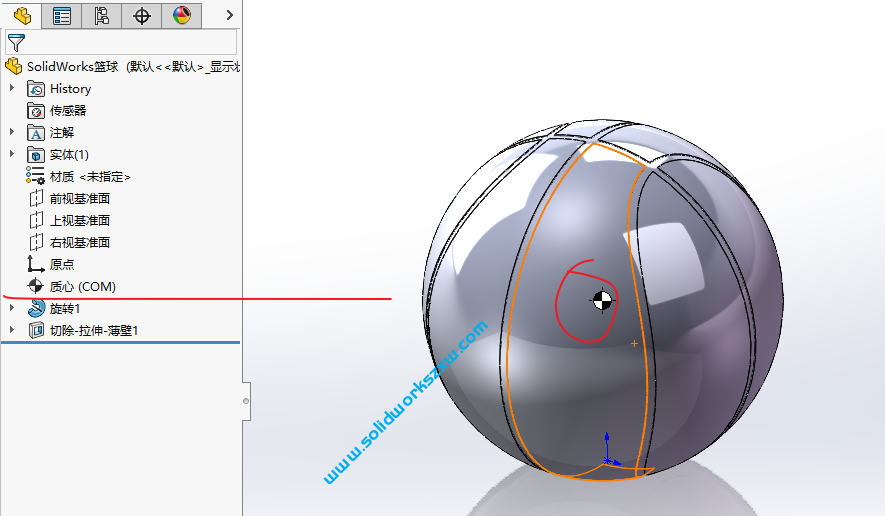Select the 材质 <未指定> label
The image size is (885, 516).
pyautogui.click(x=90, y=177)
